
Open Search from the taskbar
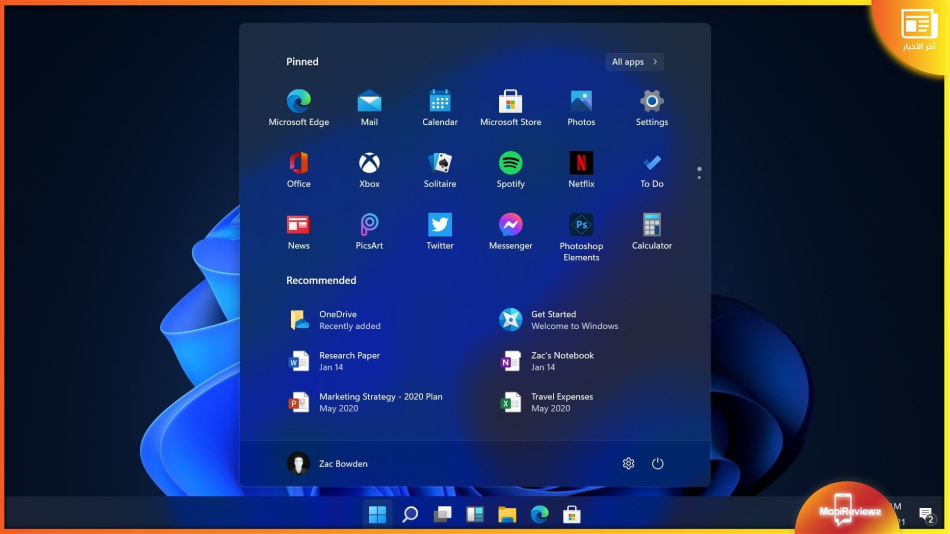click(410, 515)
